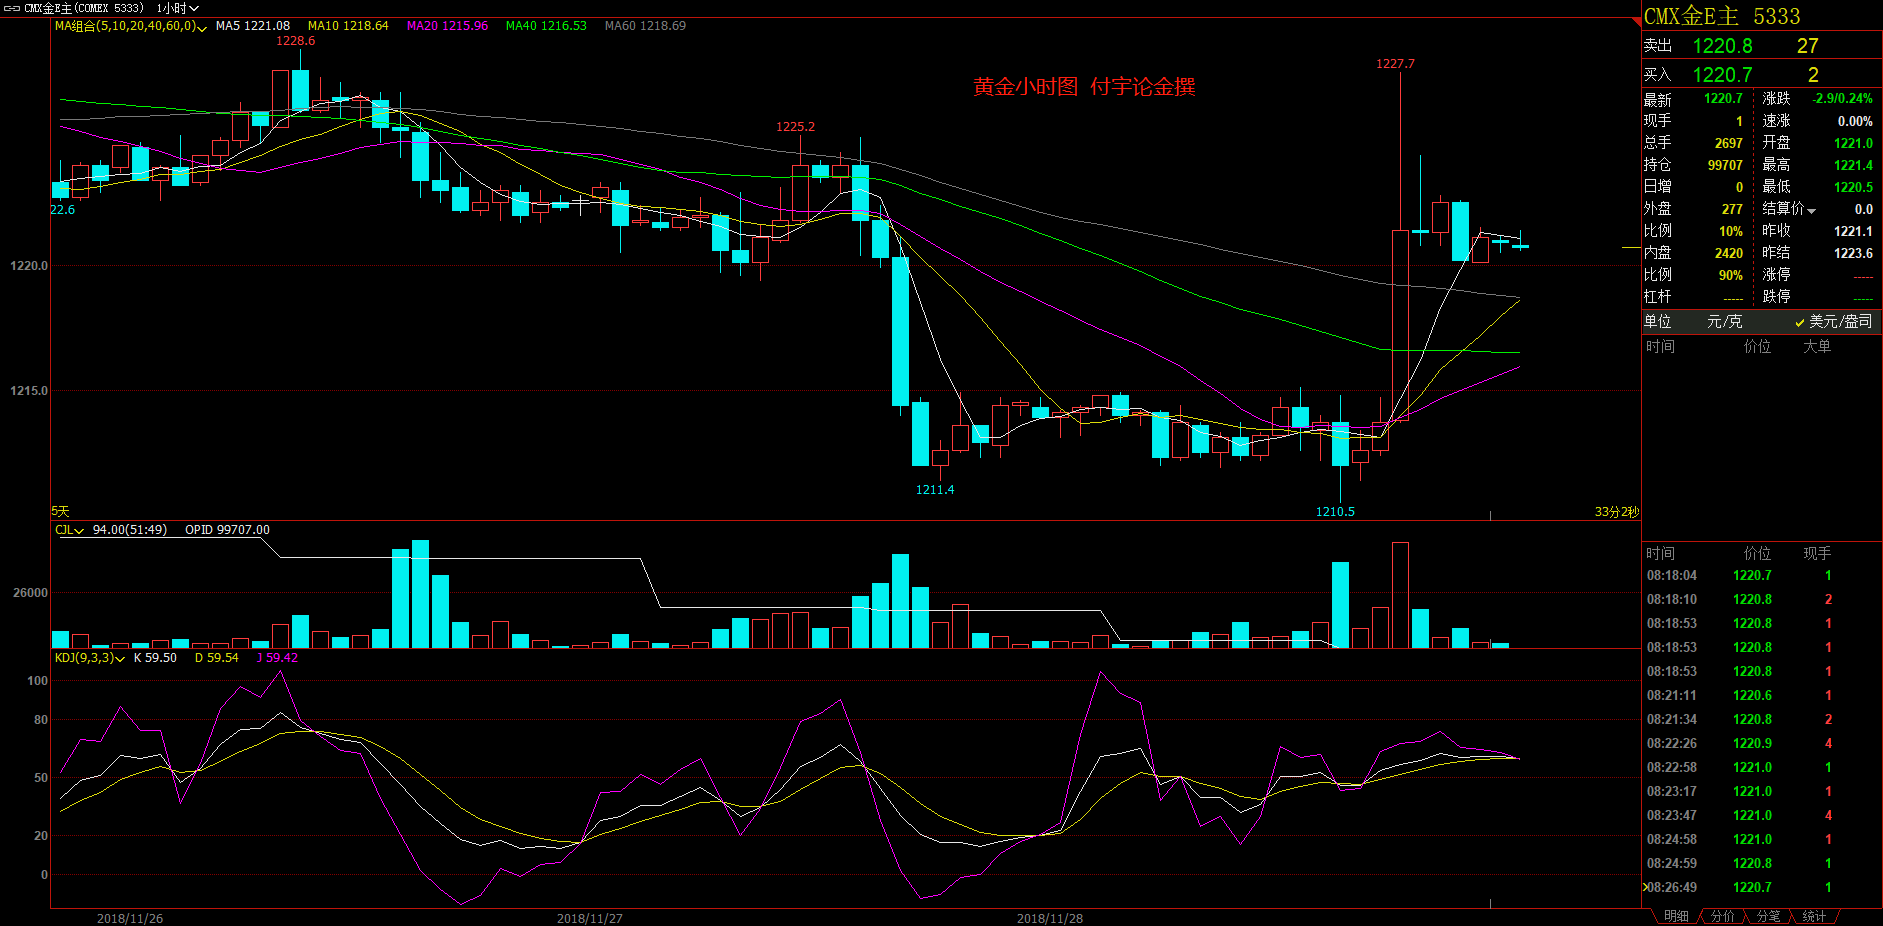Click the 现手 column header in trade list
Screen dimensions: 1883x926
pos(1817,553)
